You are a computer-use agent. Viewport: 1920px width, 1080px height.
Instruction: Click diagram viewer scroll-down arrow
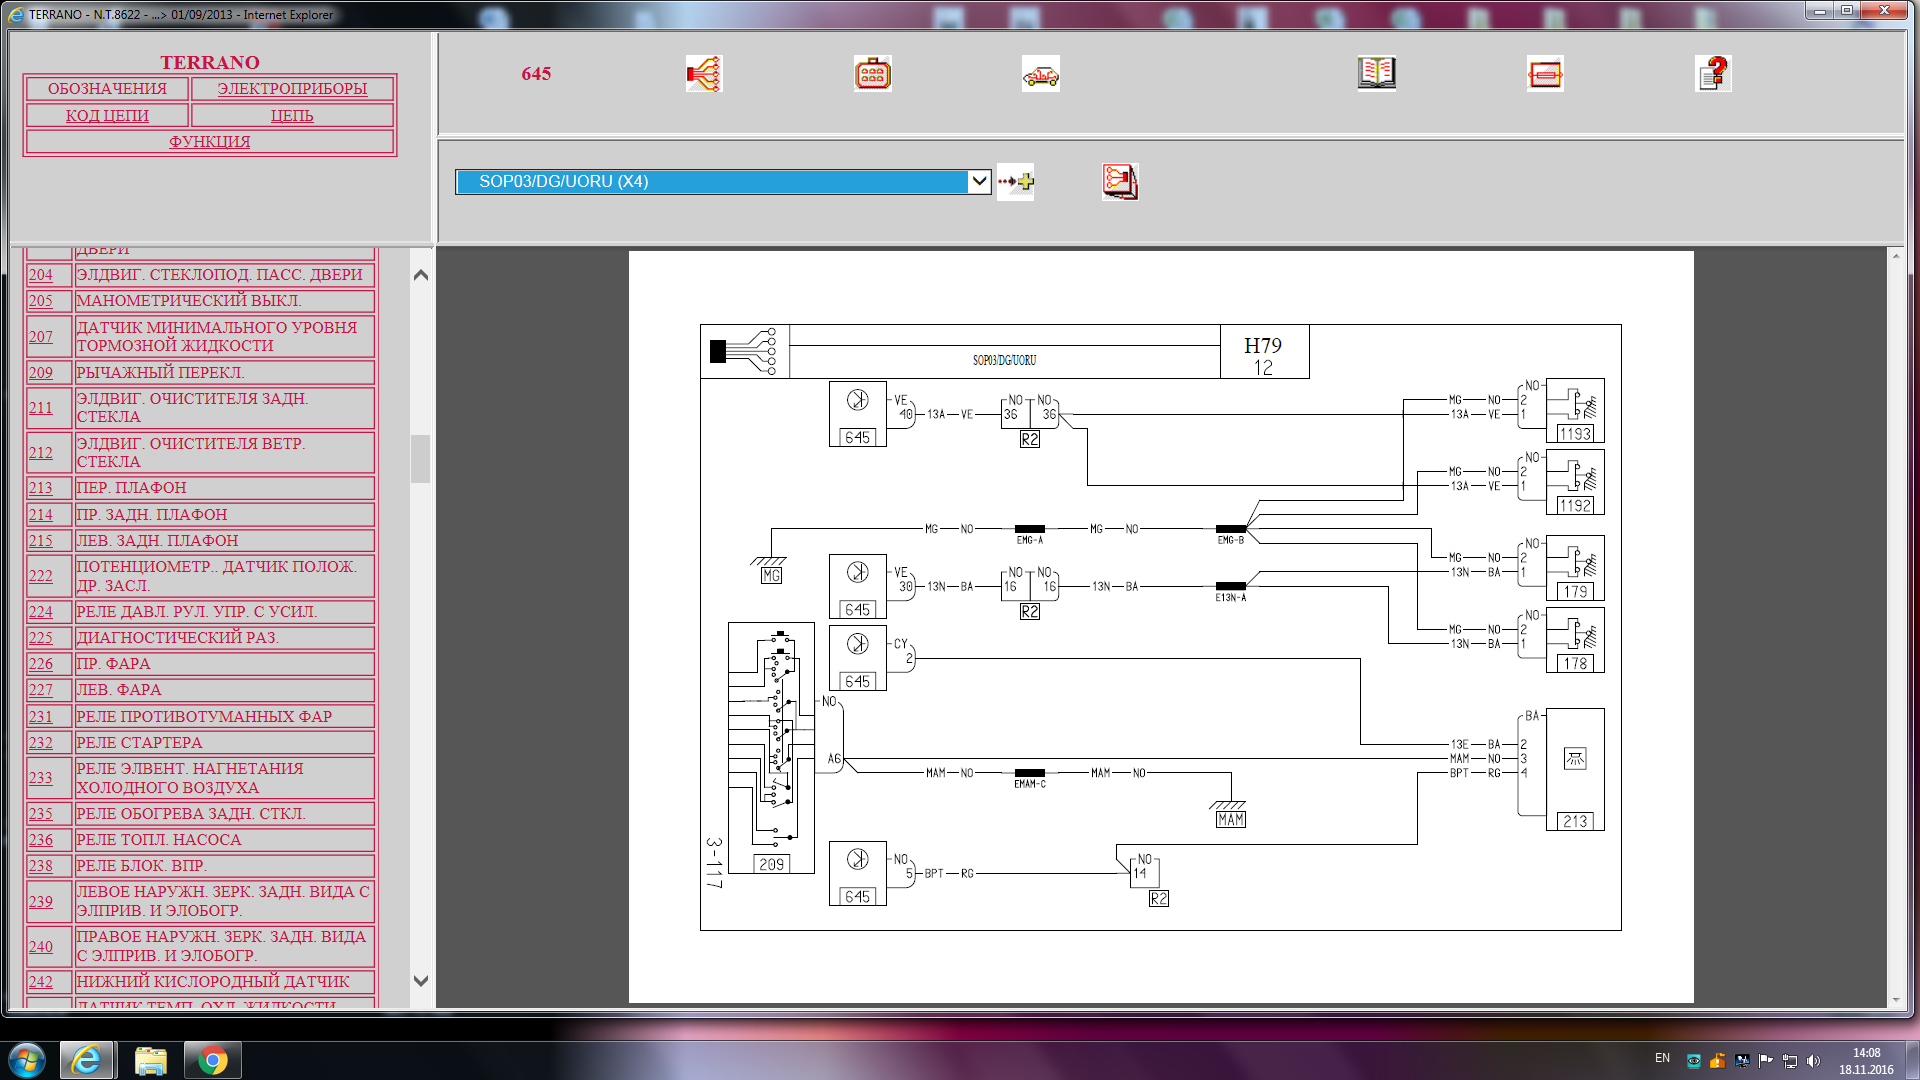[1896, 999]
